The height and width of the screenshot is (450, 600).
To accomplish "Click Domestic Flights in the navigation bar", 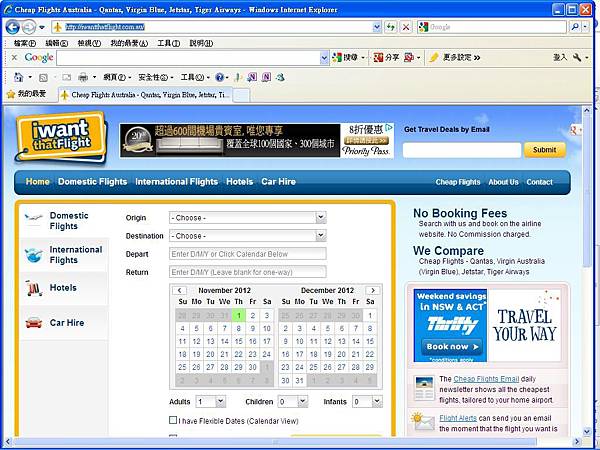I will pyautogui.click(x=92, y=182).
